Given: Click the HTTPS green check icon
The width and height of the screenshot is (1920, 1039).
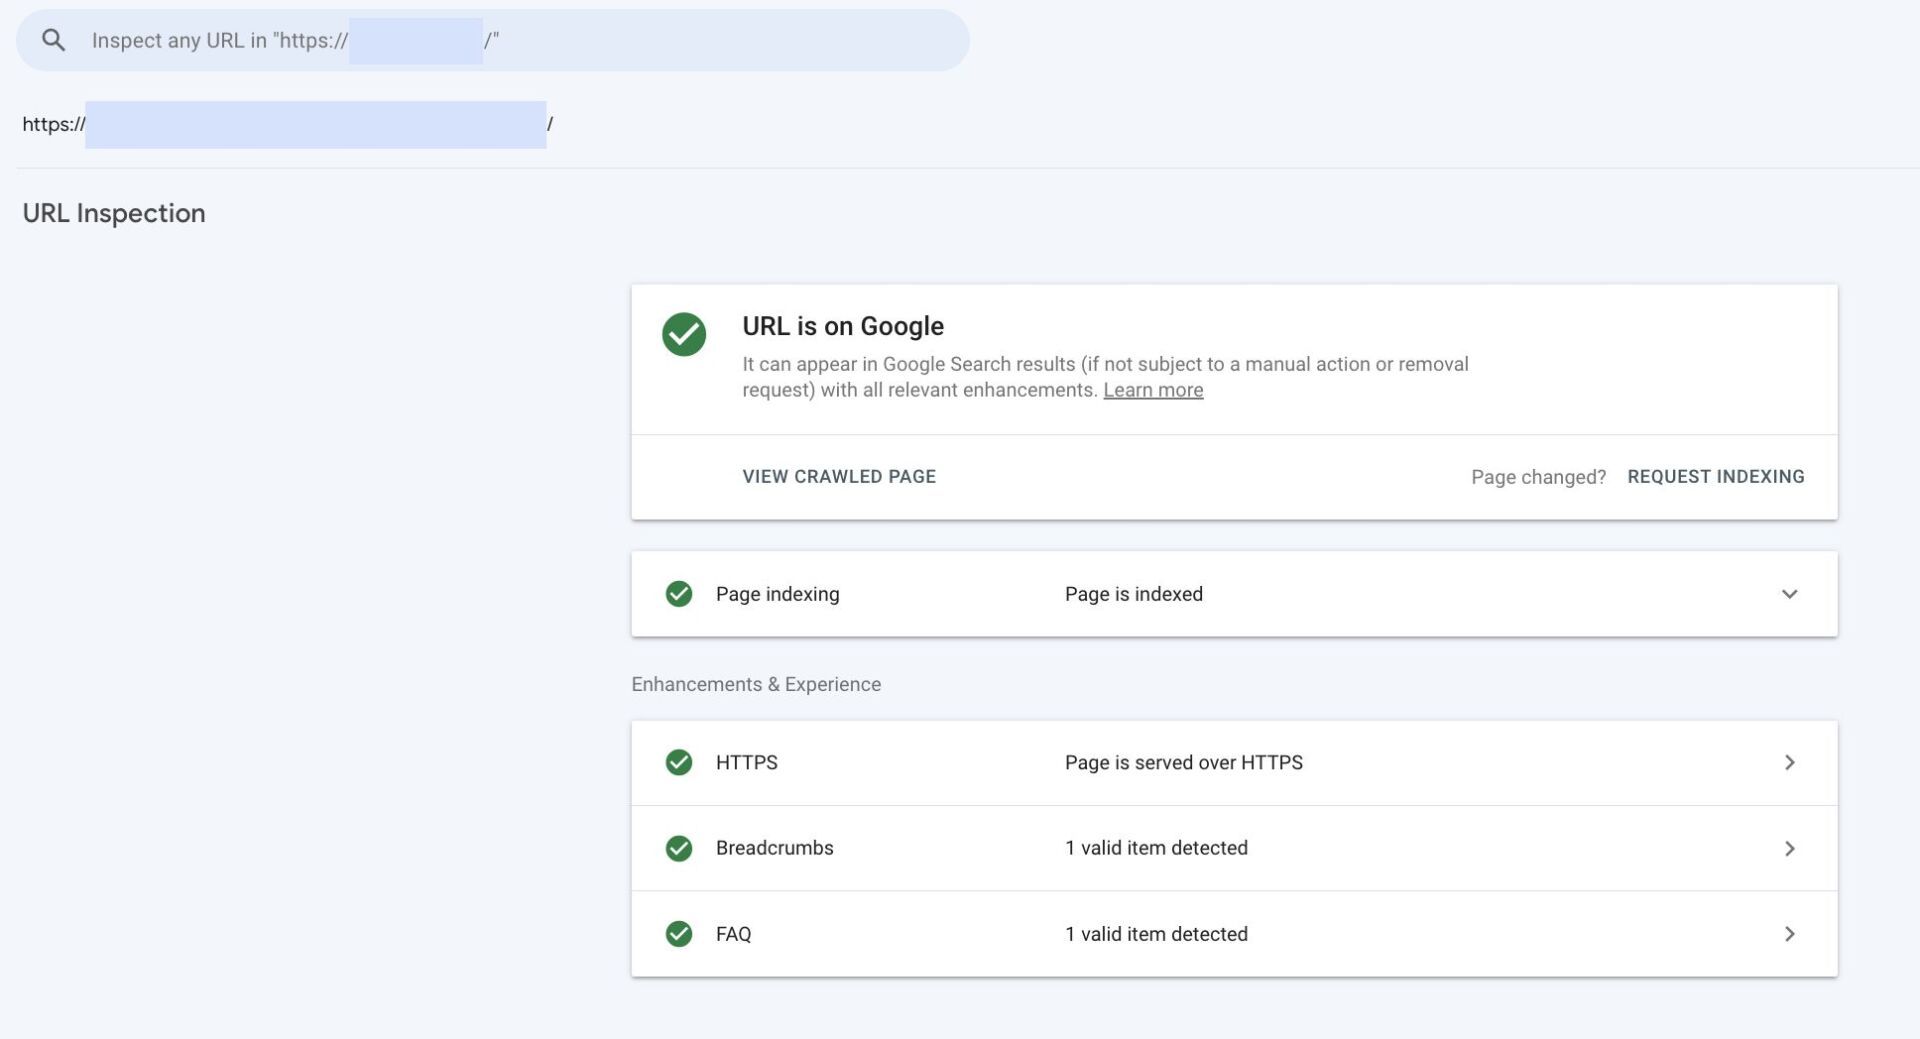Looking at the screenshot, I should pos(679,762).
